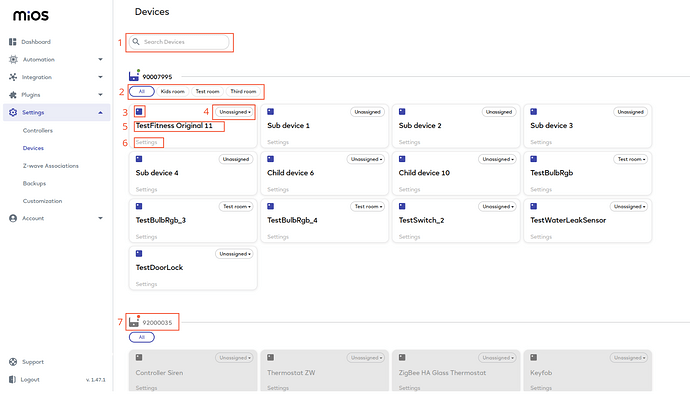Click device icon on TestWaterLeakSensor card
Screen dimensions: 690x396
pos(533,206)
